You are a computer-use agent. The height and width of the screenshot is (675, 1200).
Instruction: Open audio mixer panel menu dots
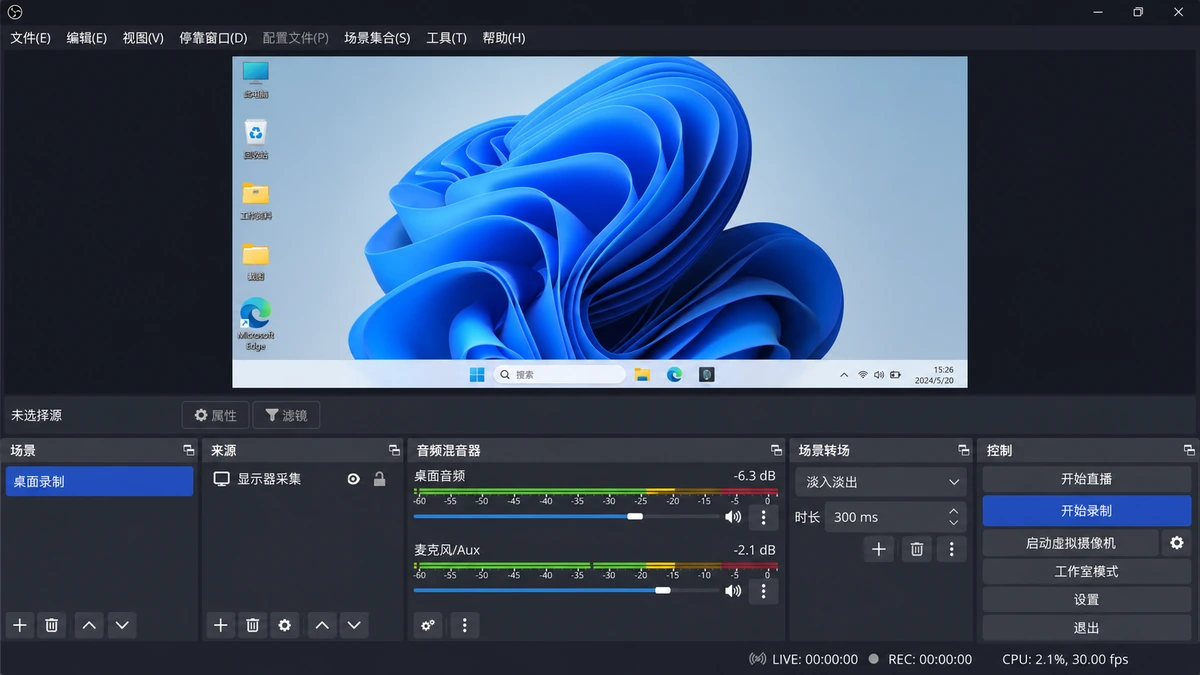click(x=464, y=625)
